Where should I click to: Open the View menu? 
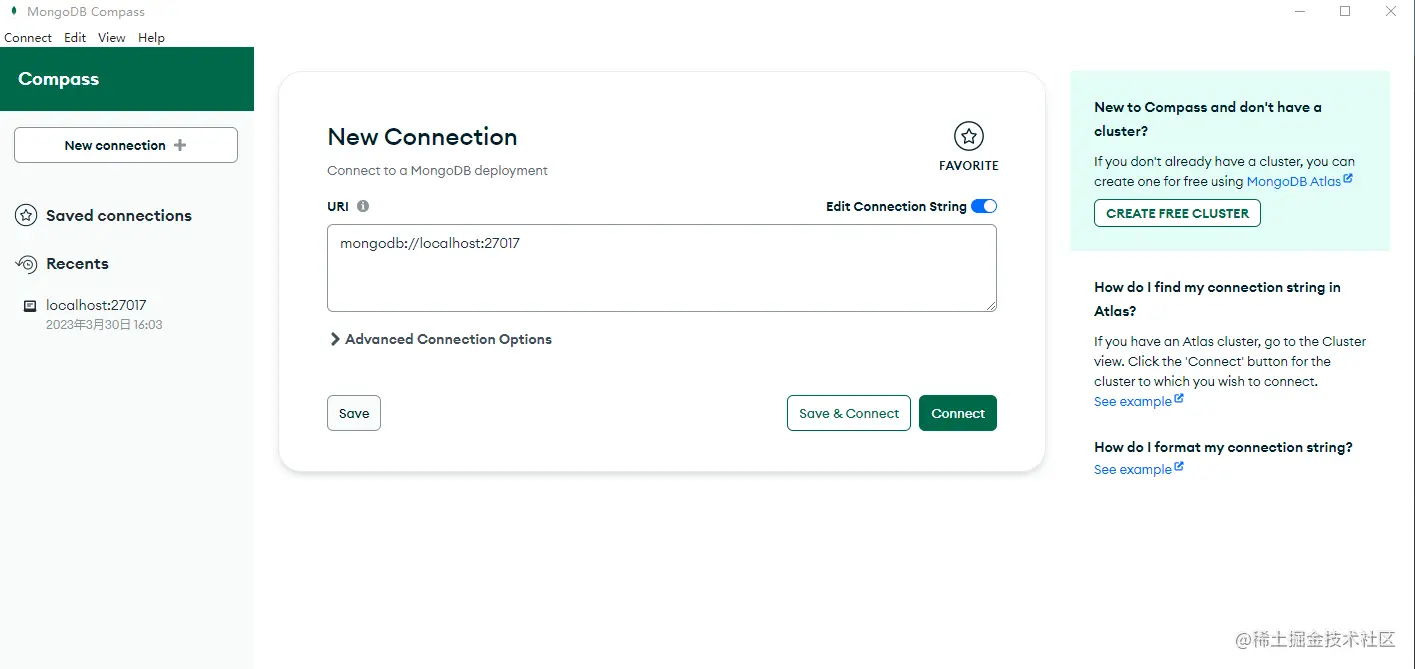[x=111, y=38]
